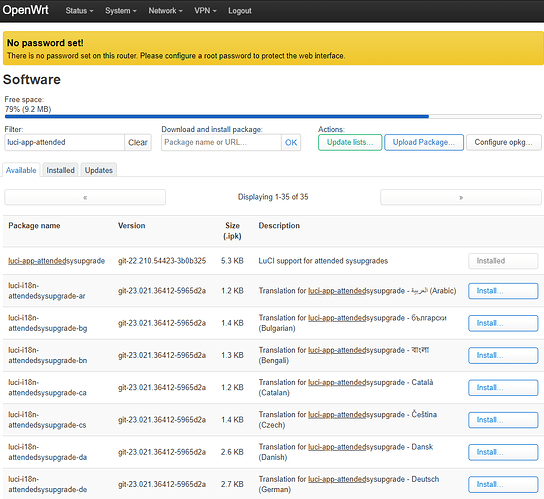Image resolution: width=544 pixels, height=499 pixels.
Task: Select luci-i18n-attendedsysupgrade-bg package name
Action: coord(48,323)
